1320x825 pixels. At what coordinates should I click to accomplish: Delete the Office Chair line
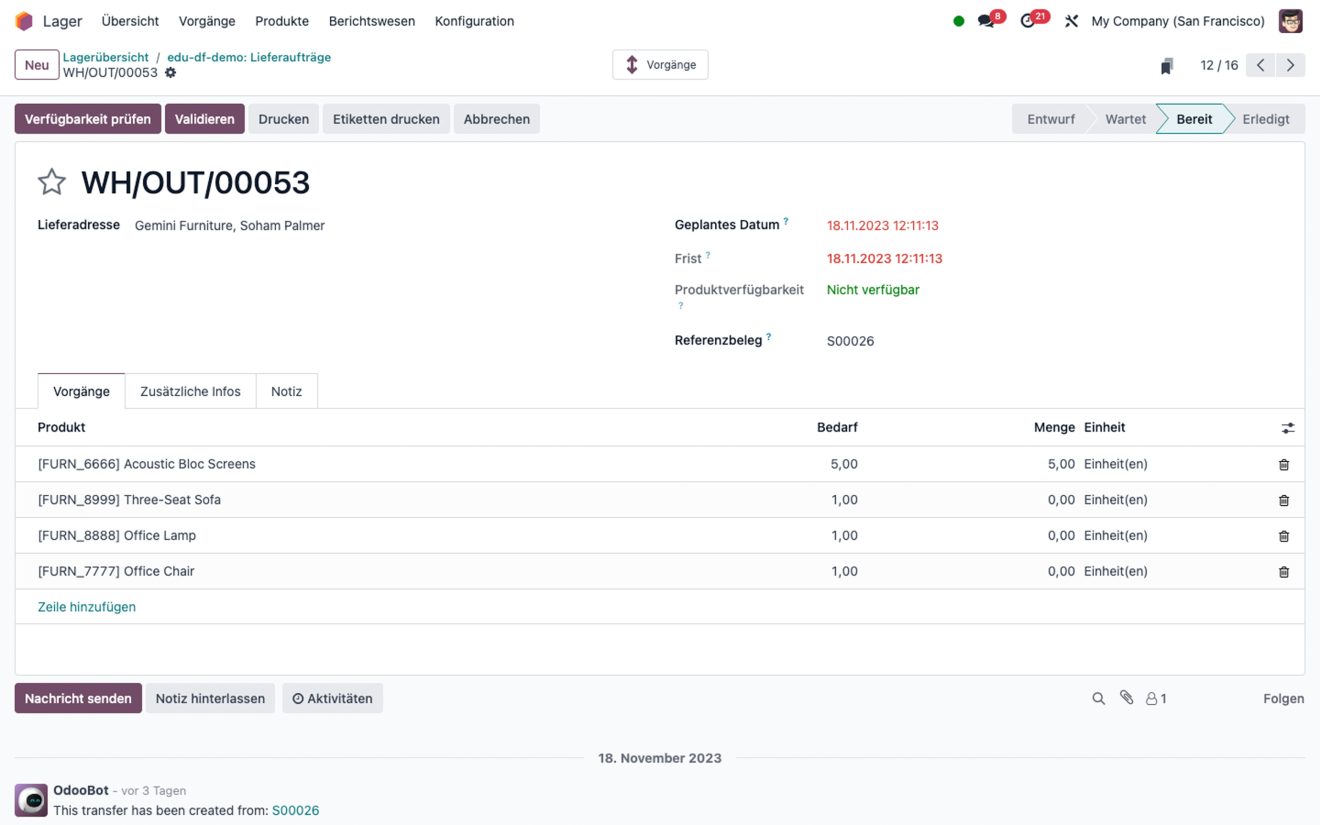click(x=1284, y=573)
